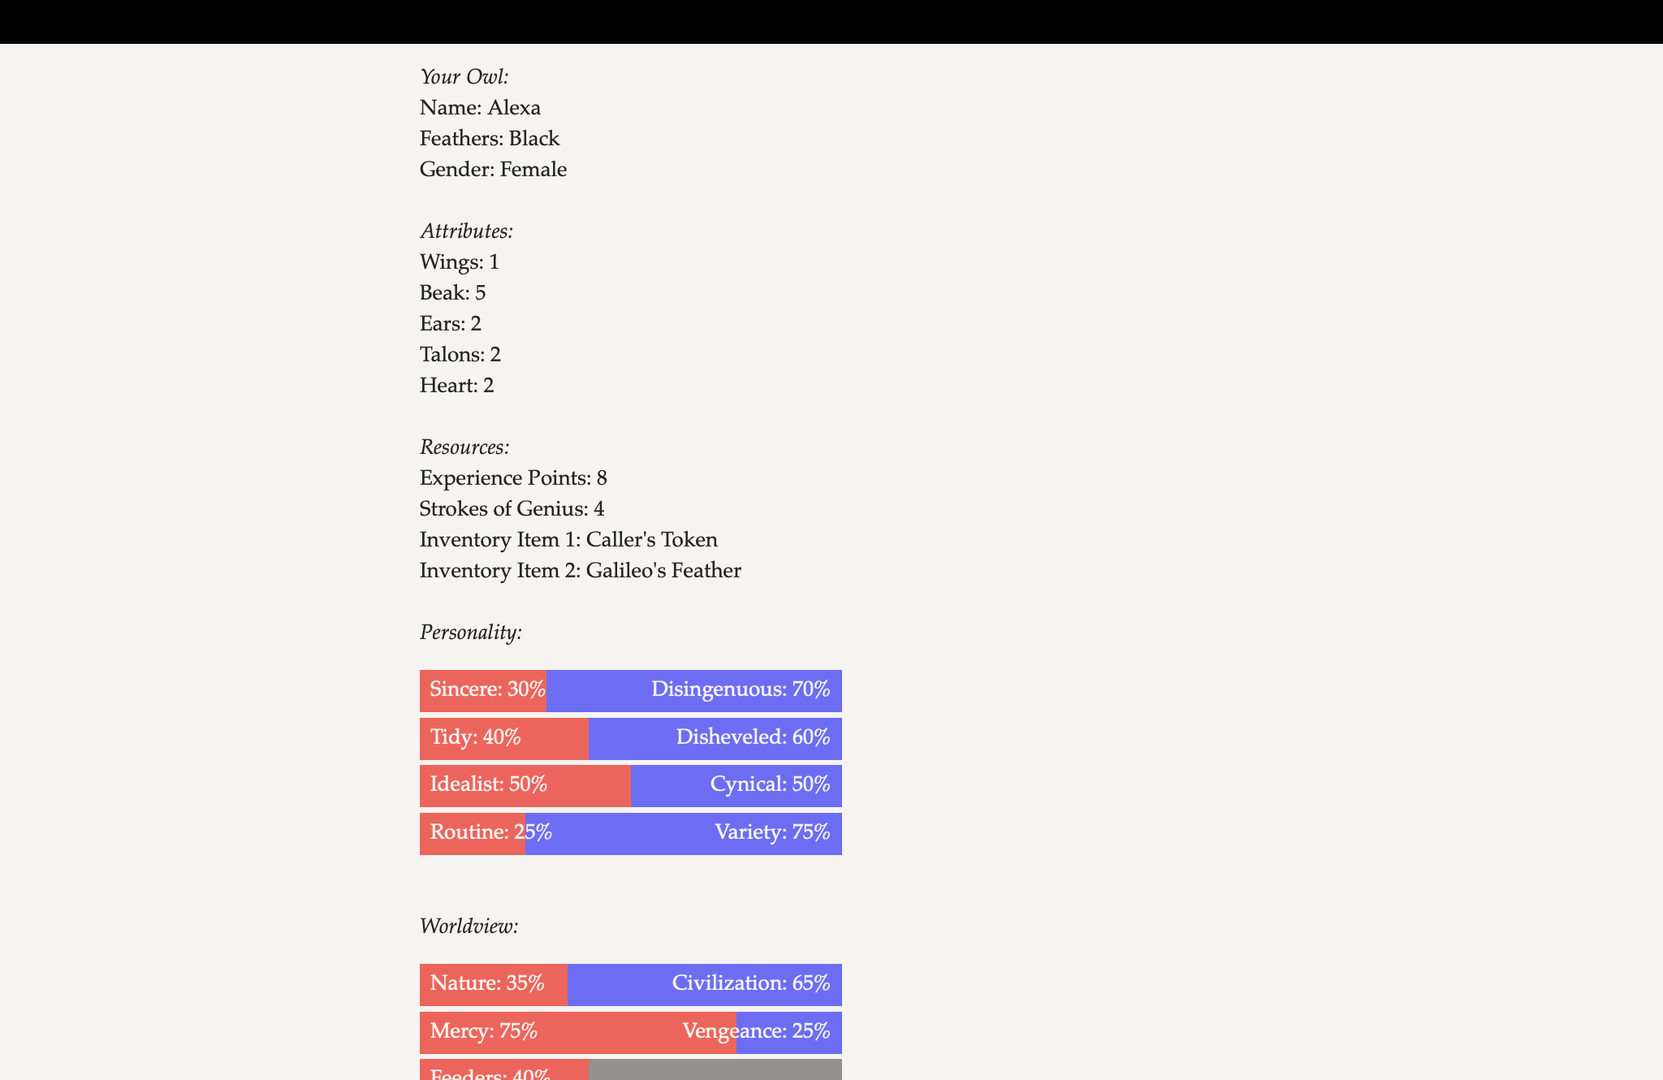Click the Nature 35% red segment
Viewport: 1663px width, 1080px height.
(493, 984)
